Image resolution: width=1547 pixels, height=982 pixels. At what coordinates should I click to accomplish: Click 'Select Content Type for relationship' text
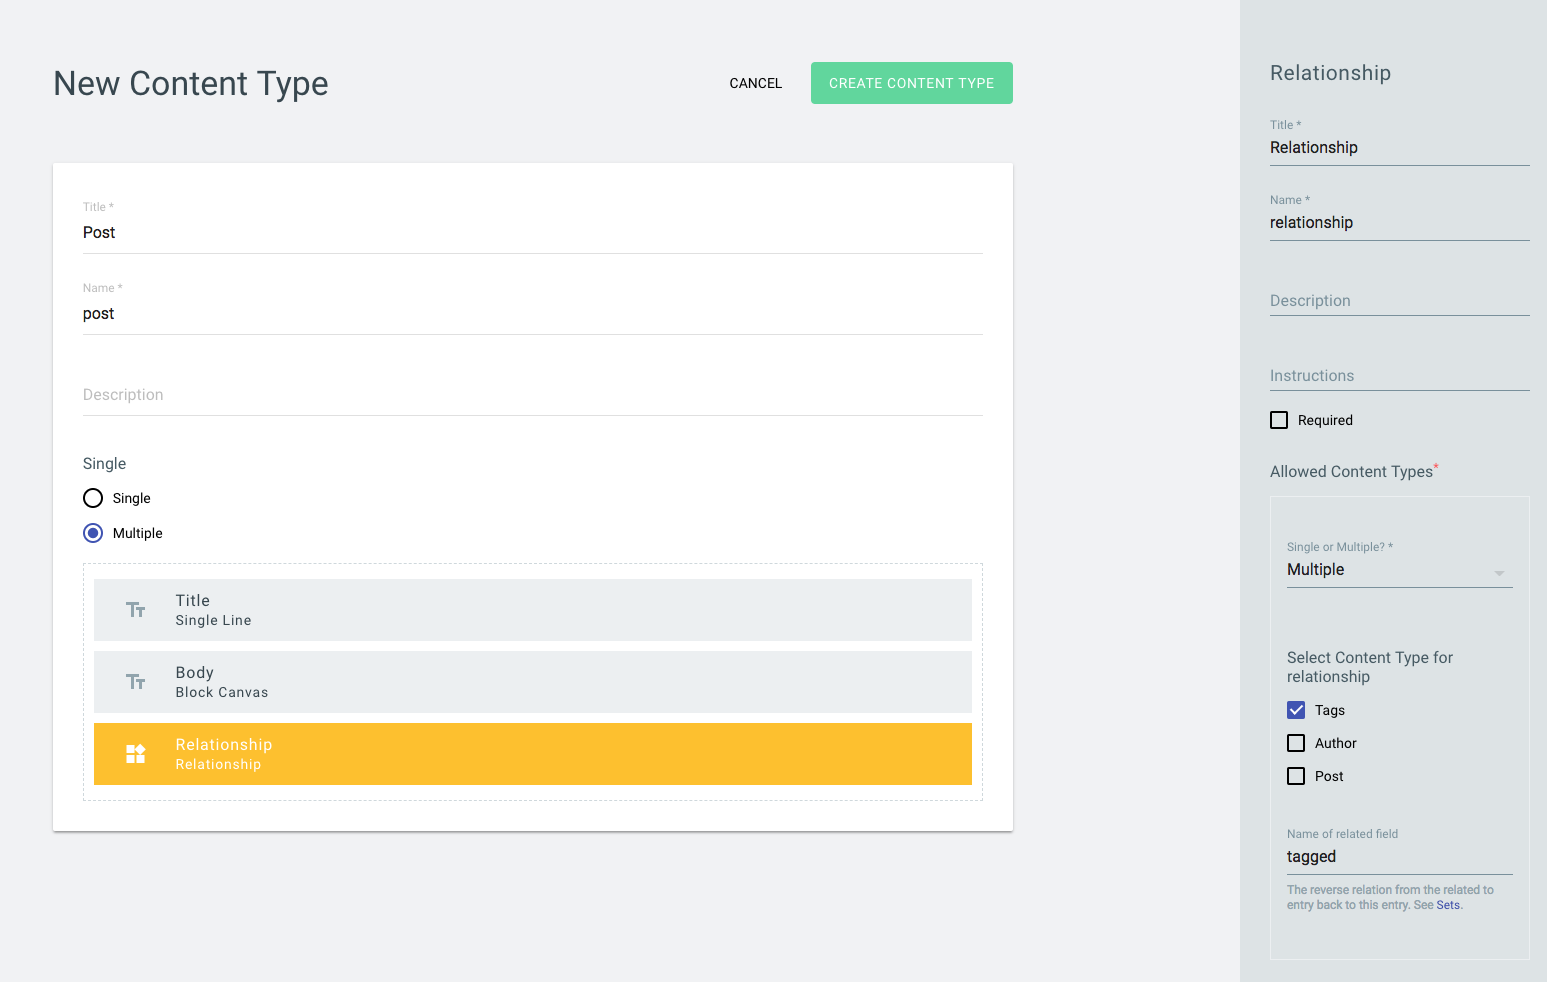point(1370,667)
